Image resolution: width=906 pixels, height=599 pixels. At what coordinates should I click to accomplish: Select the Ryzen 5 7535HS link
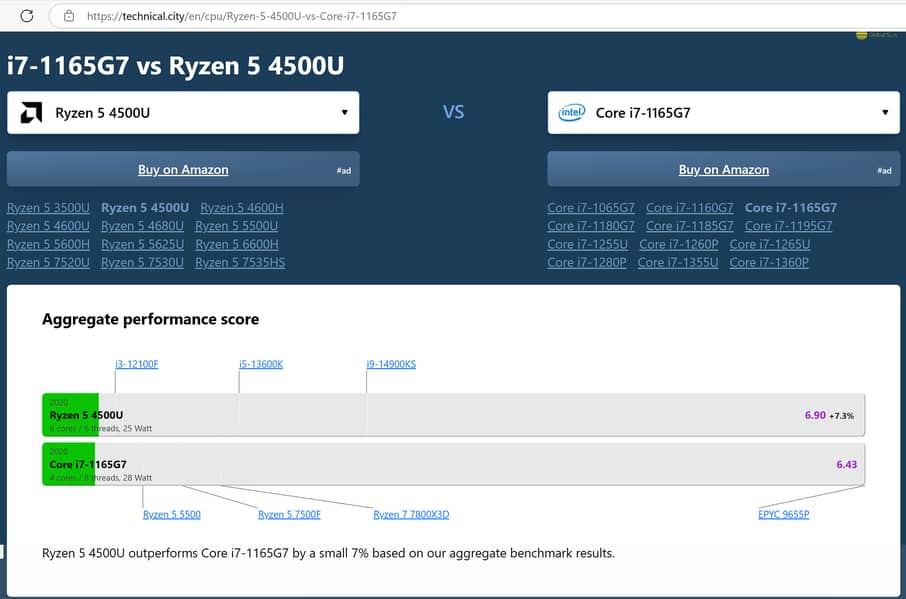point(240,262)
